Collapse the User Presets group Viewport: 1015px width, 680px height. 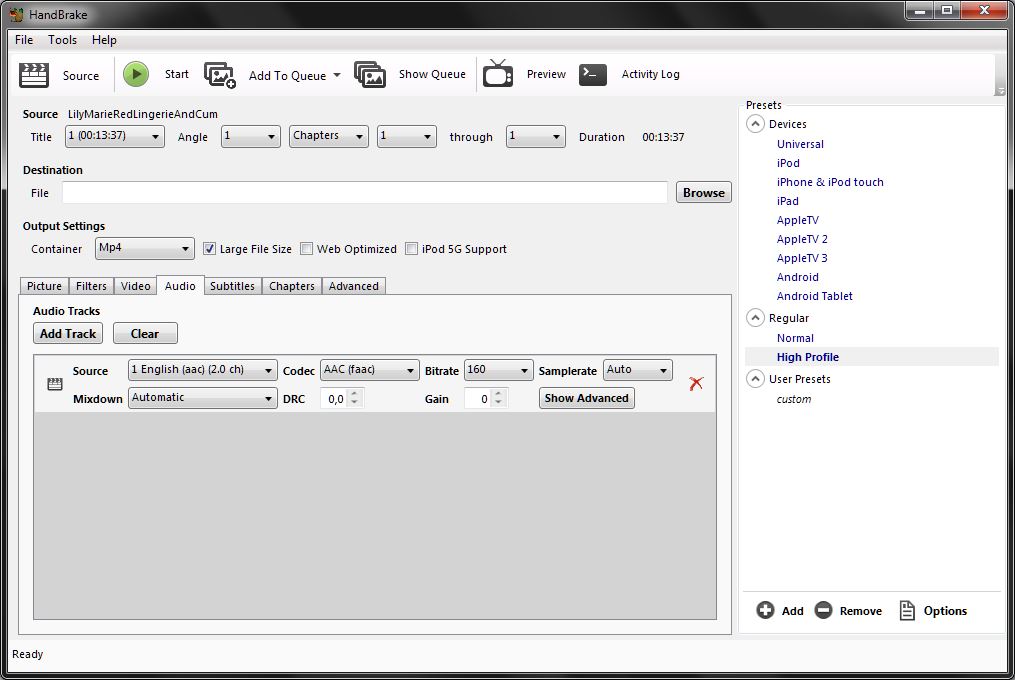click(x=755, y=379)
